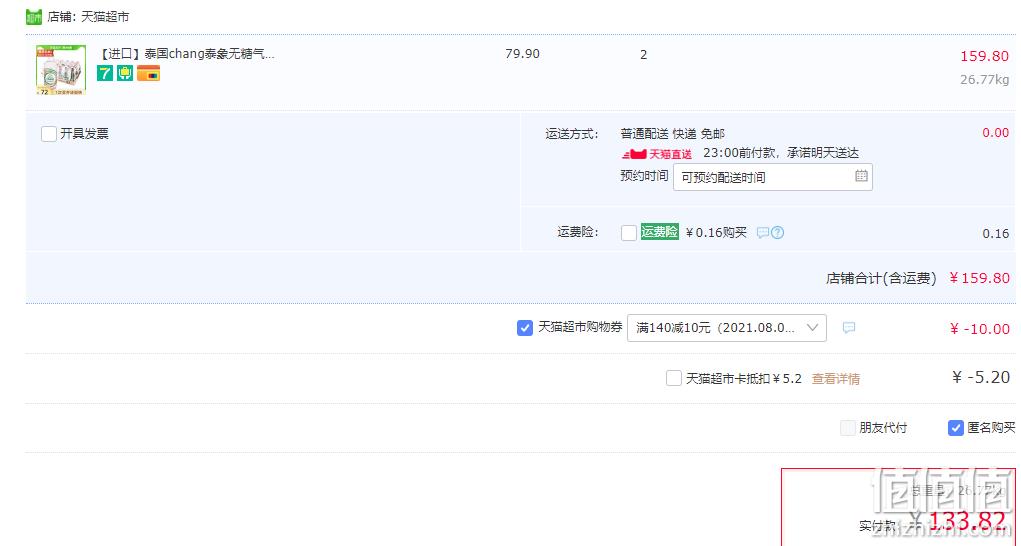The height and width of the screenshot is (546, 1021).
Task: Click the store name 店铺: 天猫超市
Action: click(88, 17)
